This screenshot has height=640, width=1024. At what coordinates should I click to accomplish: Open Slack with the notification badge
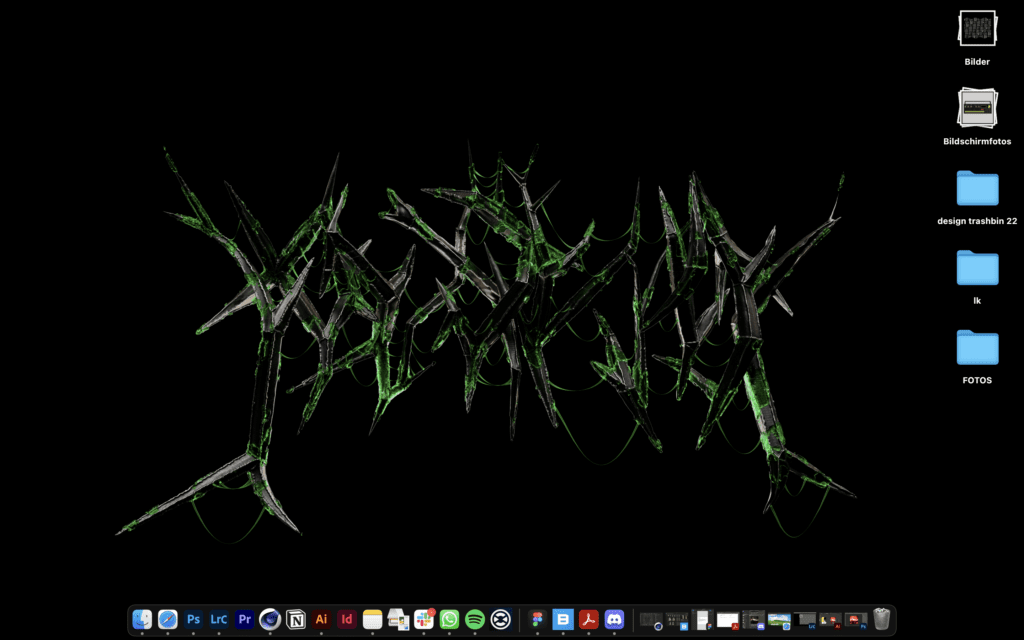click(424, 620)
